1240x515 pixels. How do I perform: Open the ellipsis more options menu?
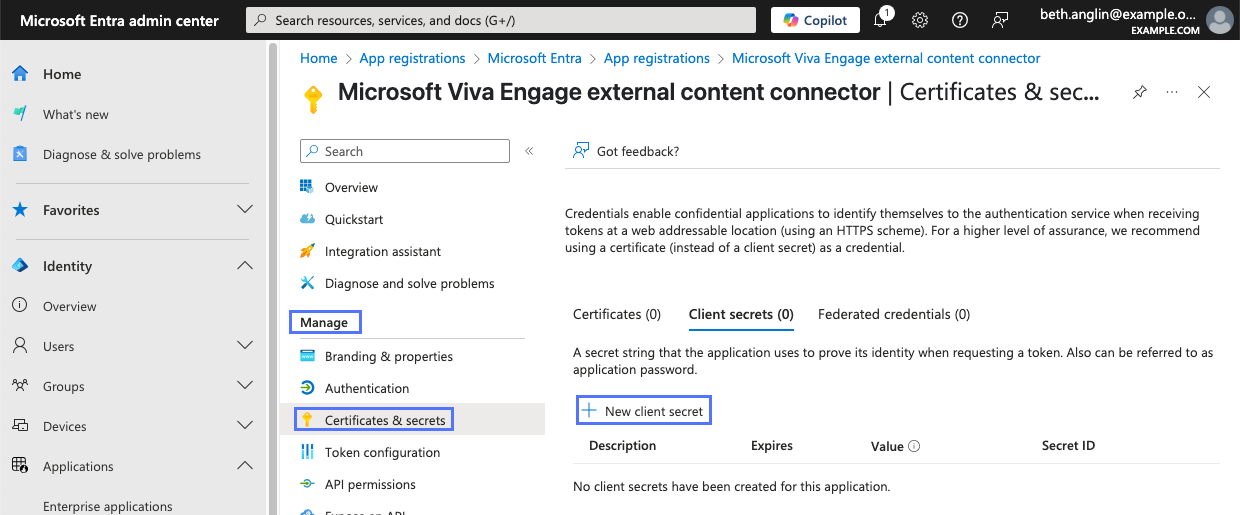pyautogui.click(x=1172, y=92)
